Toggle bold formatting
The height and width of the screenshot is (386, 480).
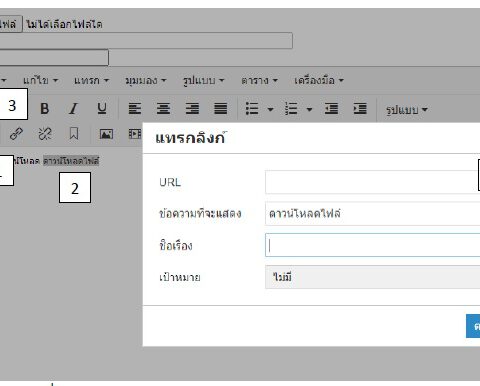coord(45,109)
